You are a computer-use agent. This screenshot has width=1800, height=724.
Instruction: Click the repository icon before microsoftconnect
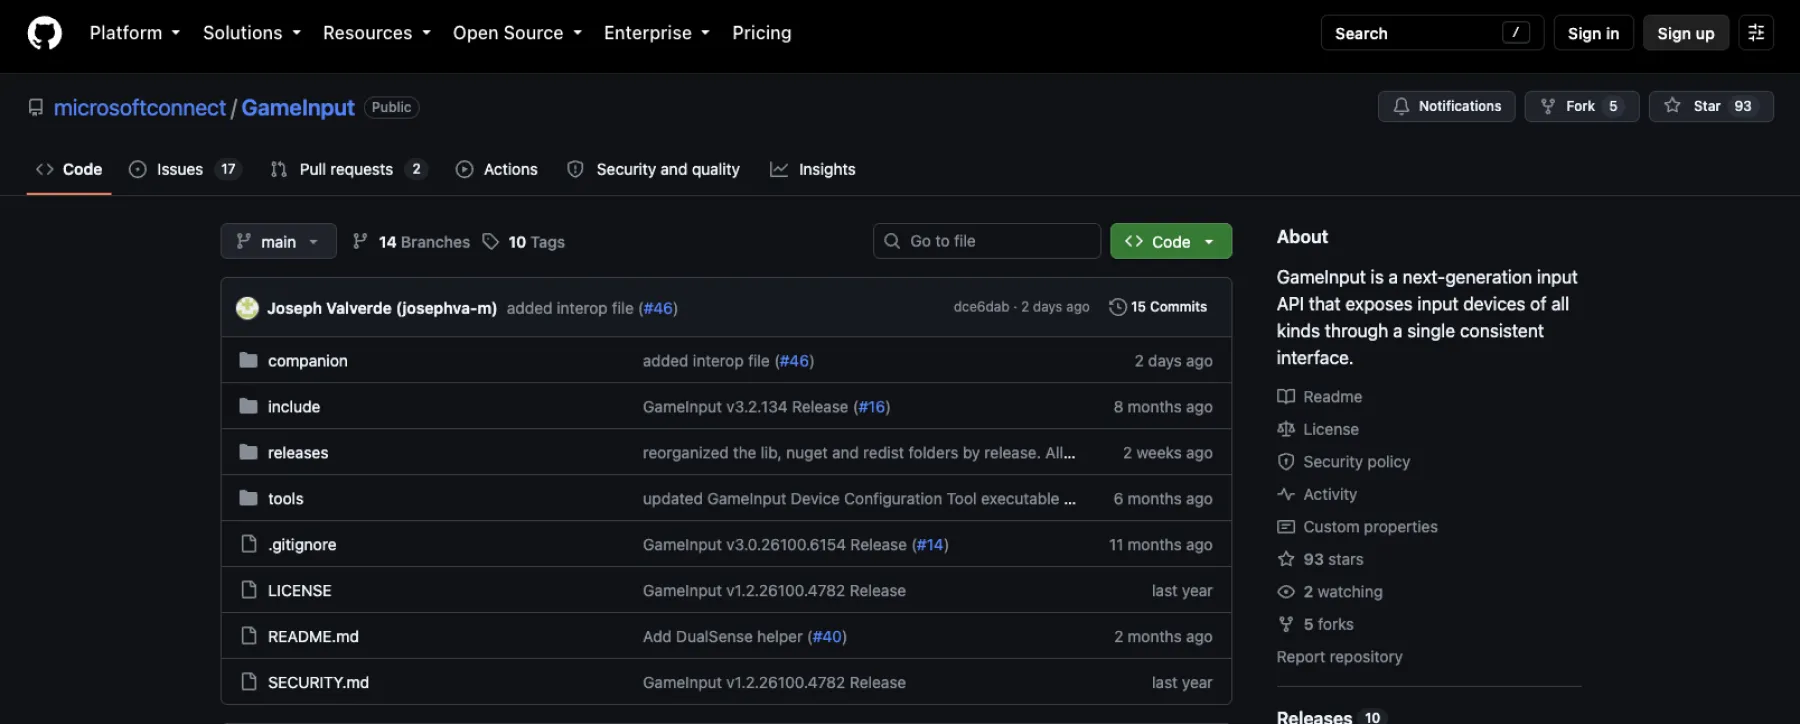point(36,108)
